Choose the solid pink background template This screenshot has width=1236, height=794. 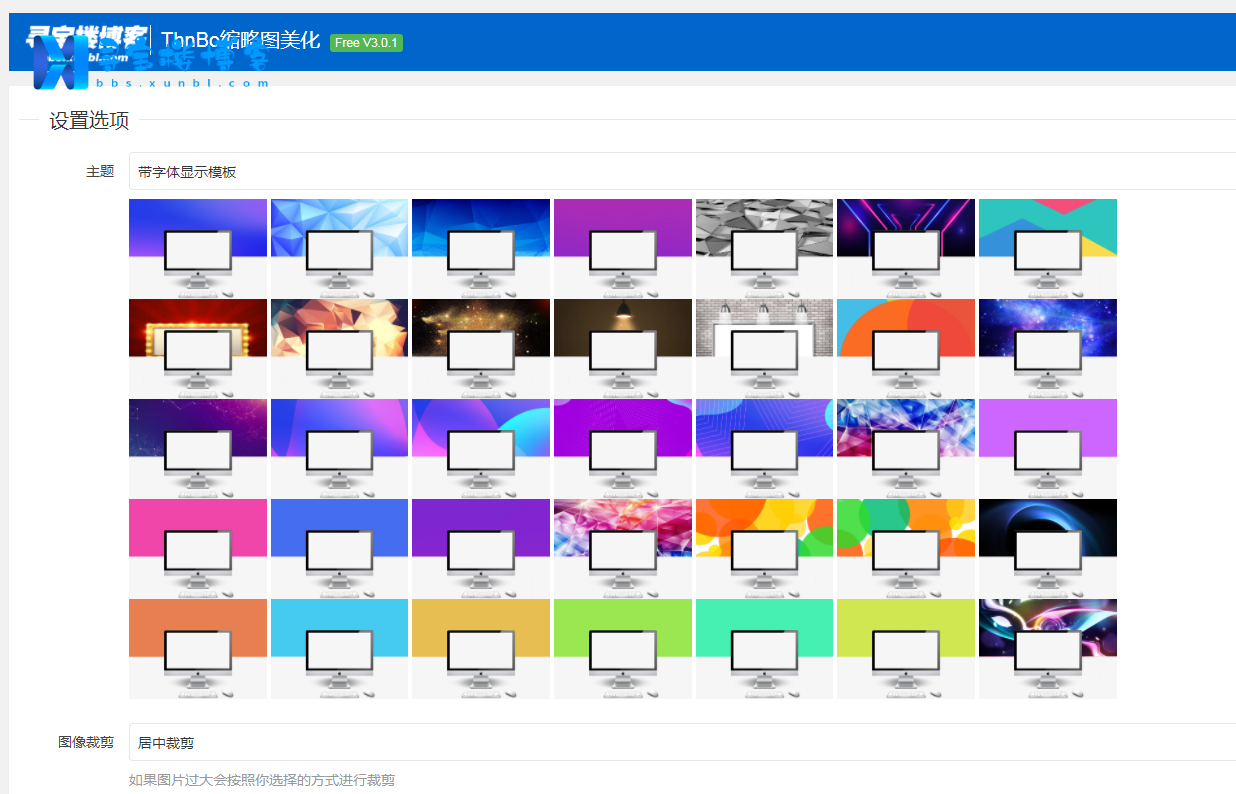tap(197, 548)
